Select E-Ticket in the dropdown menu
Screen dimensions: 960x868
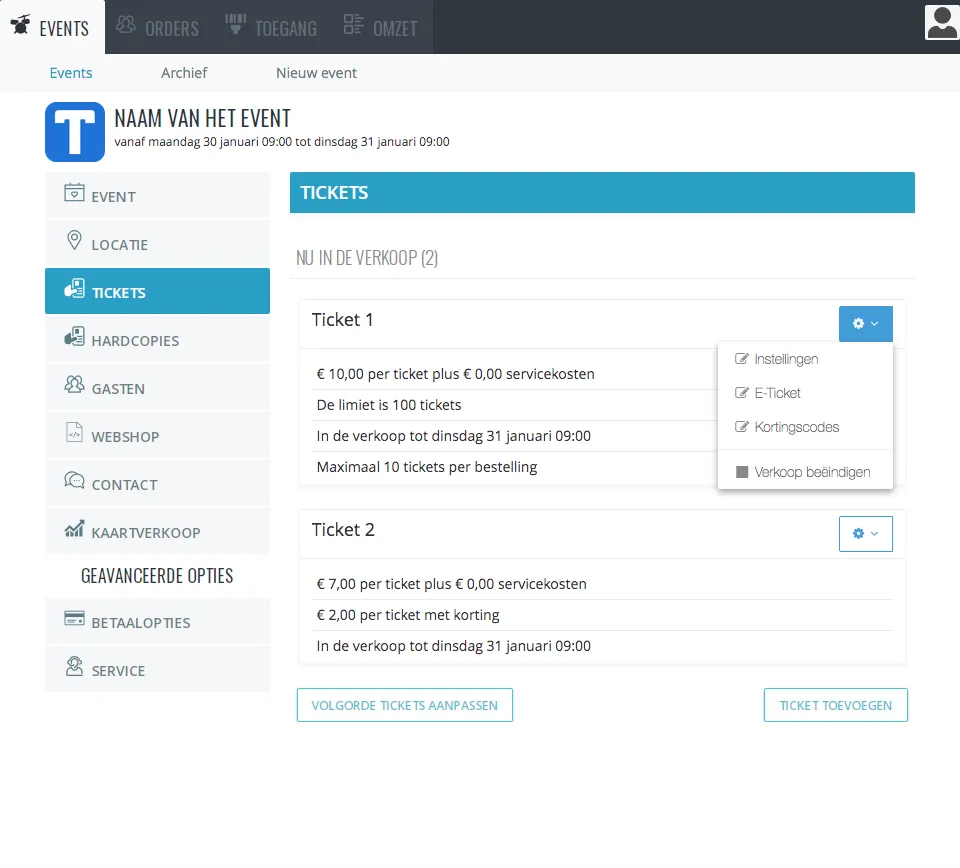point(777,393)
